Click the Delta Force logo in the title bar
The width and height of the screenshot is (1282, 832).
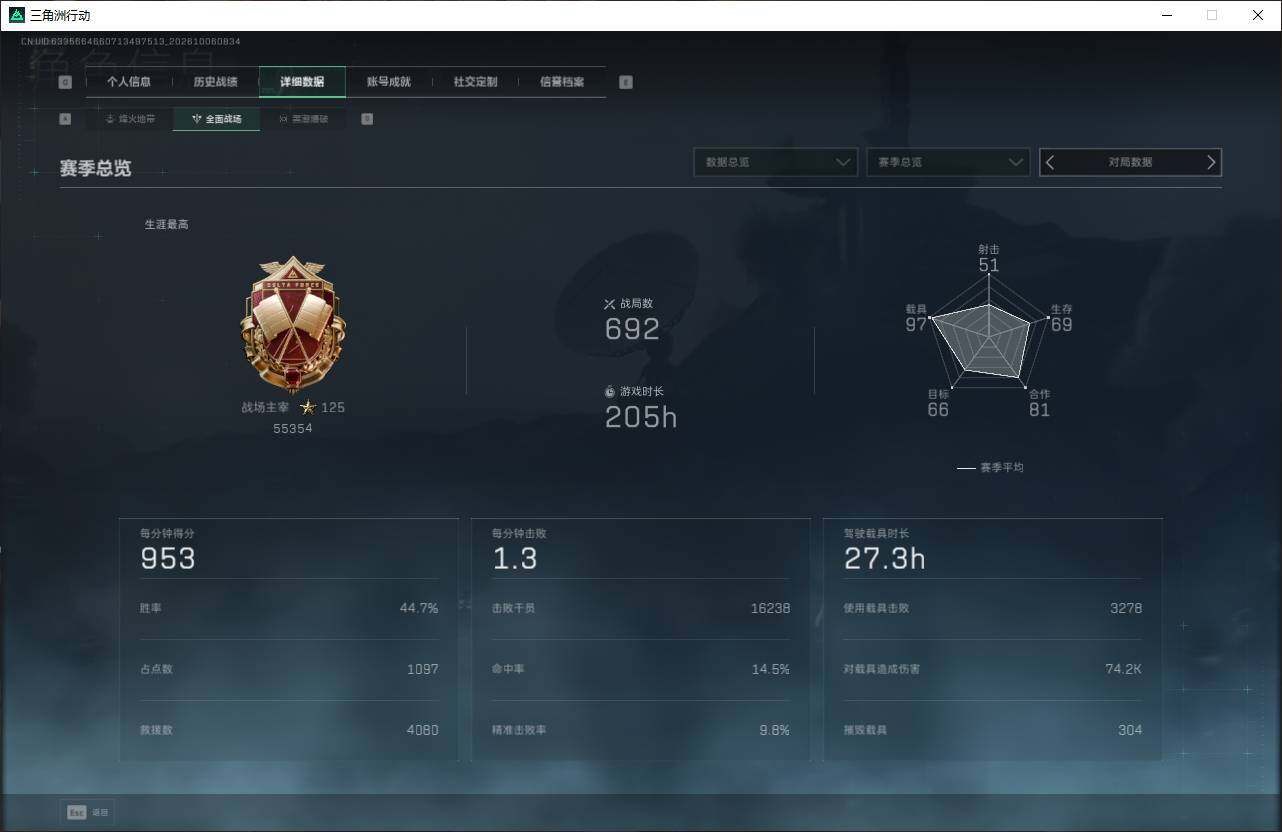(16, 15)
